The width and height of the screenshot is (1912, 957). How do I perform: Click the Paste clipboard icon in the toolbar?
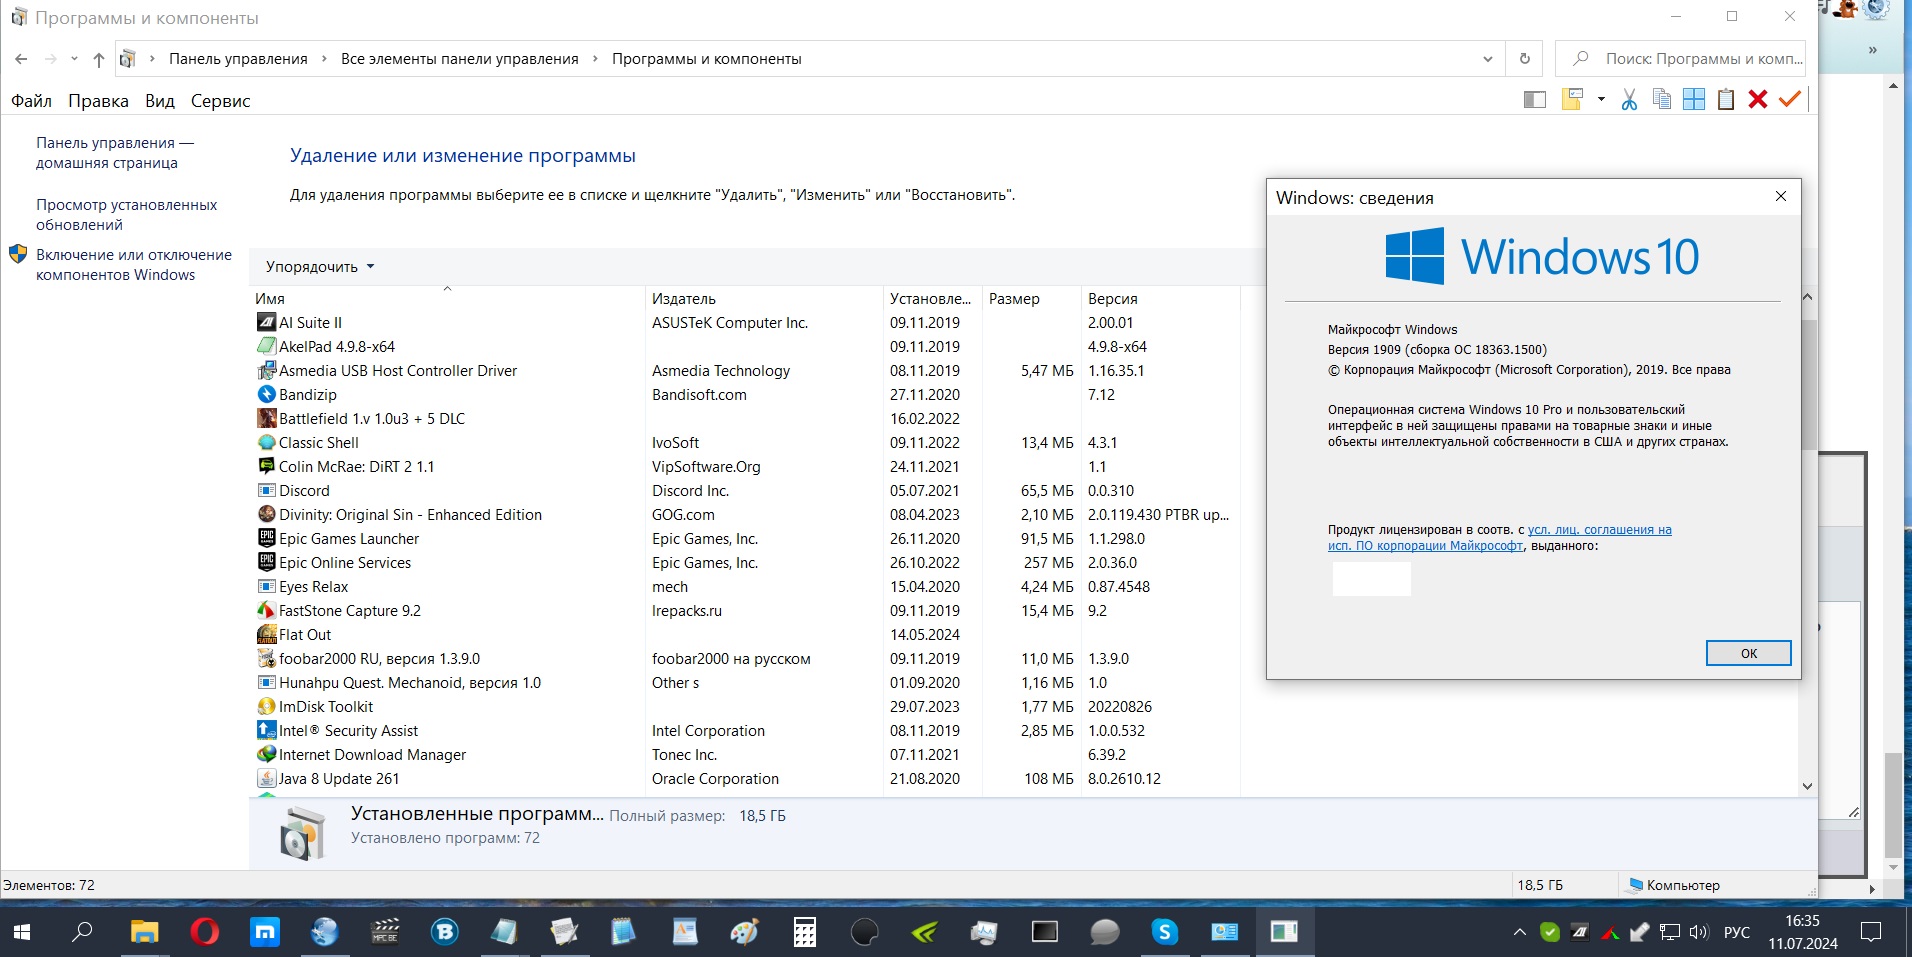click(x=1725, y=99)
